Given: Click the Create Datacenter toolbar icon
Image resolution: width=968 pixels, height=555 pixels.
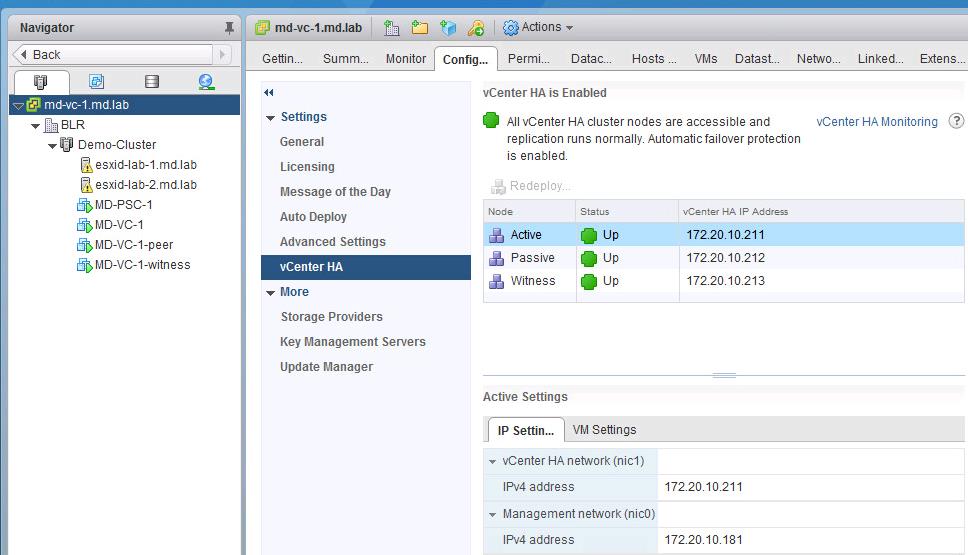Looking at the screenshot, I should (x=391, y=28).
